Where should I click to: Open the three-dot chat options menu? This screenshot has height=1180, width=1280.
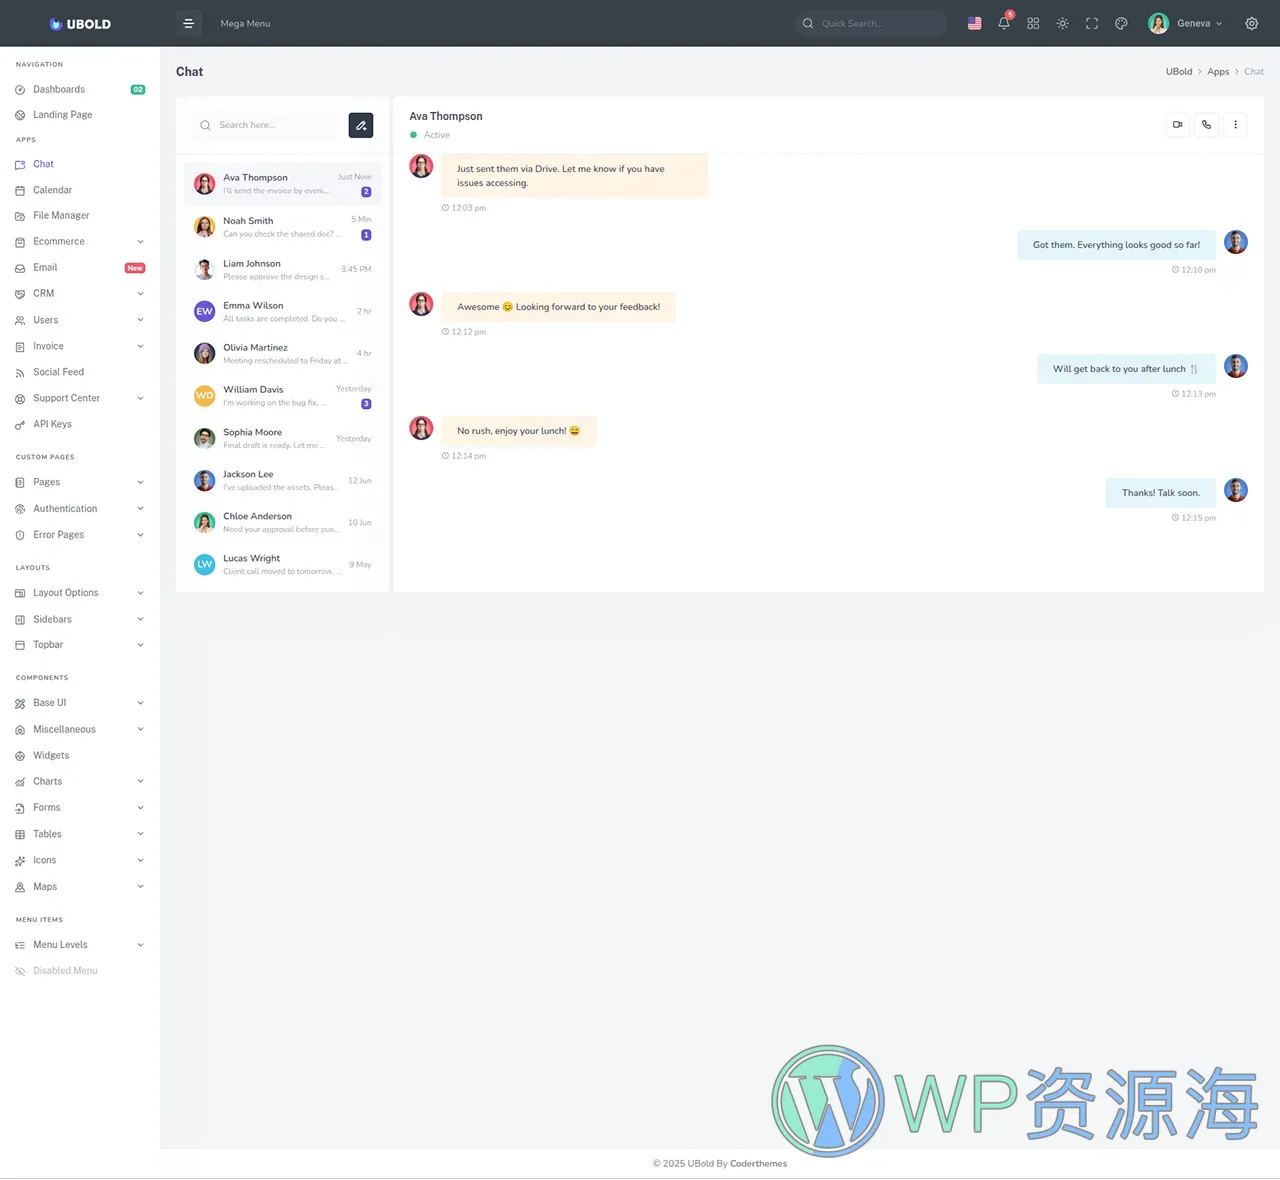click(1236, 124)
